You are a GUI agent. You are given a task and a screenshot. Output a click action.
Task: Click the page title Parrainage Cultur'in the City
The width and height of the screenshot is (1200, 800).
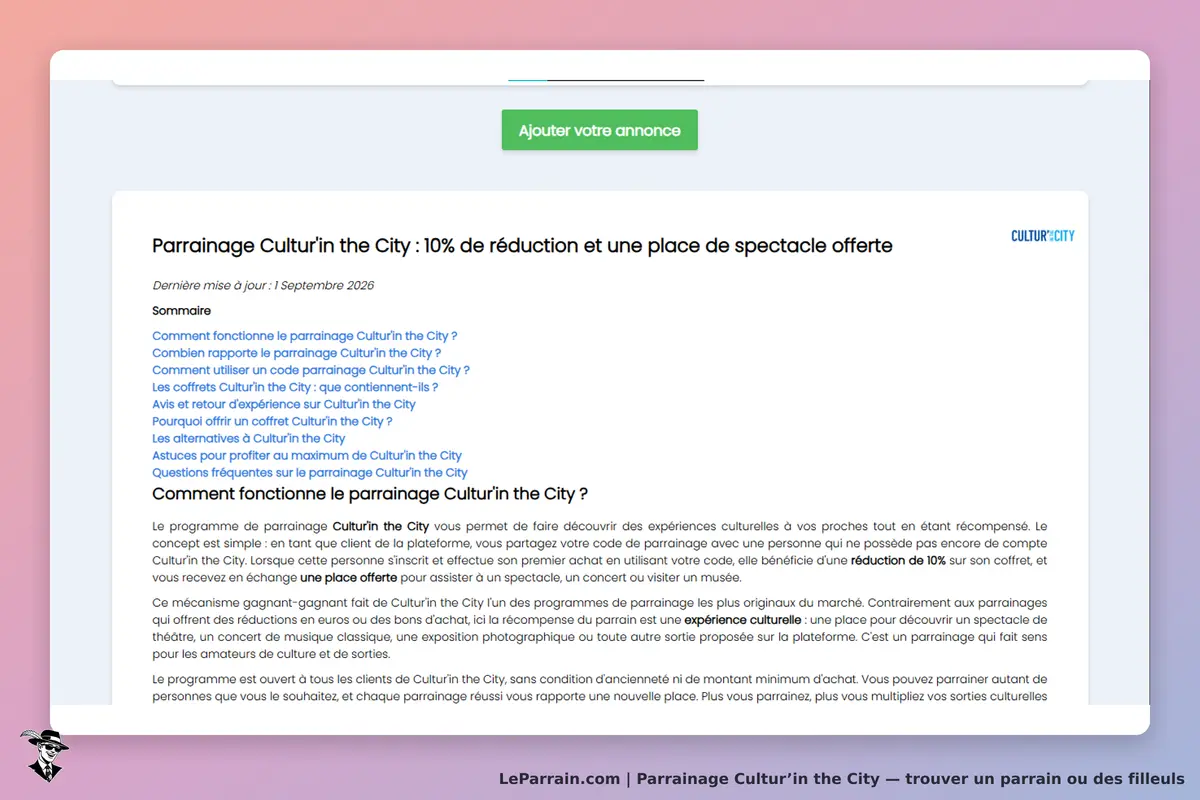coord(522,245)
